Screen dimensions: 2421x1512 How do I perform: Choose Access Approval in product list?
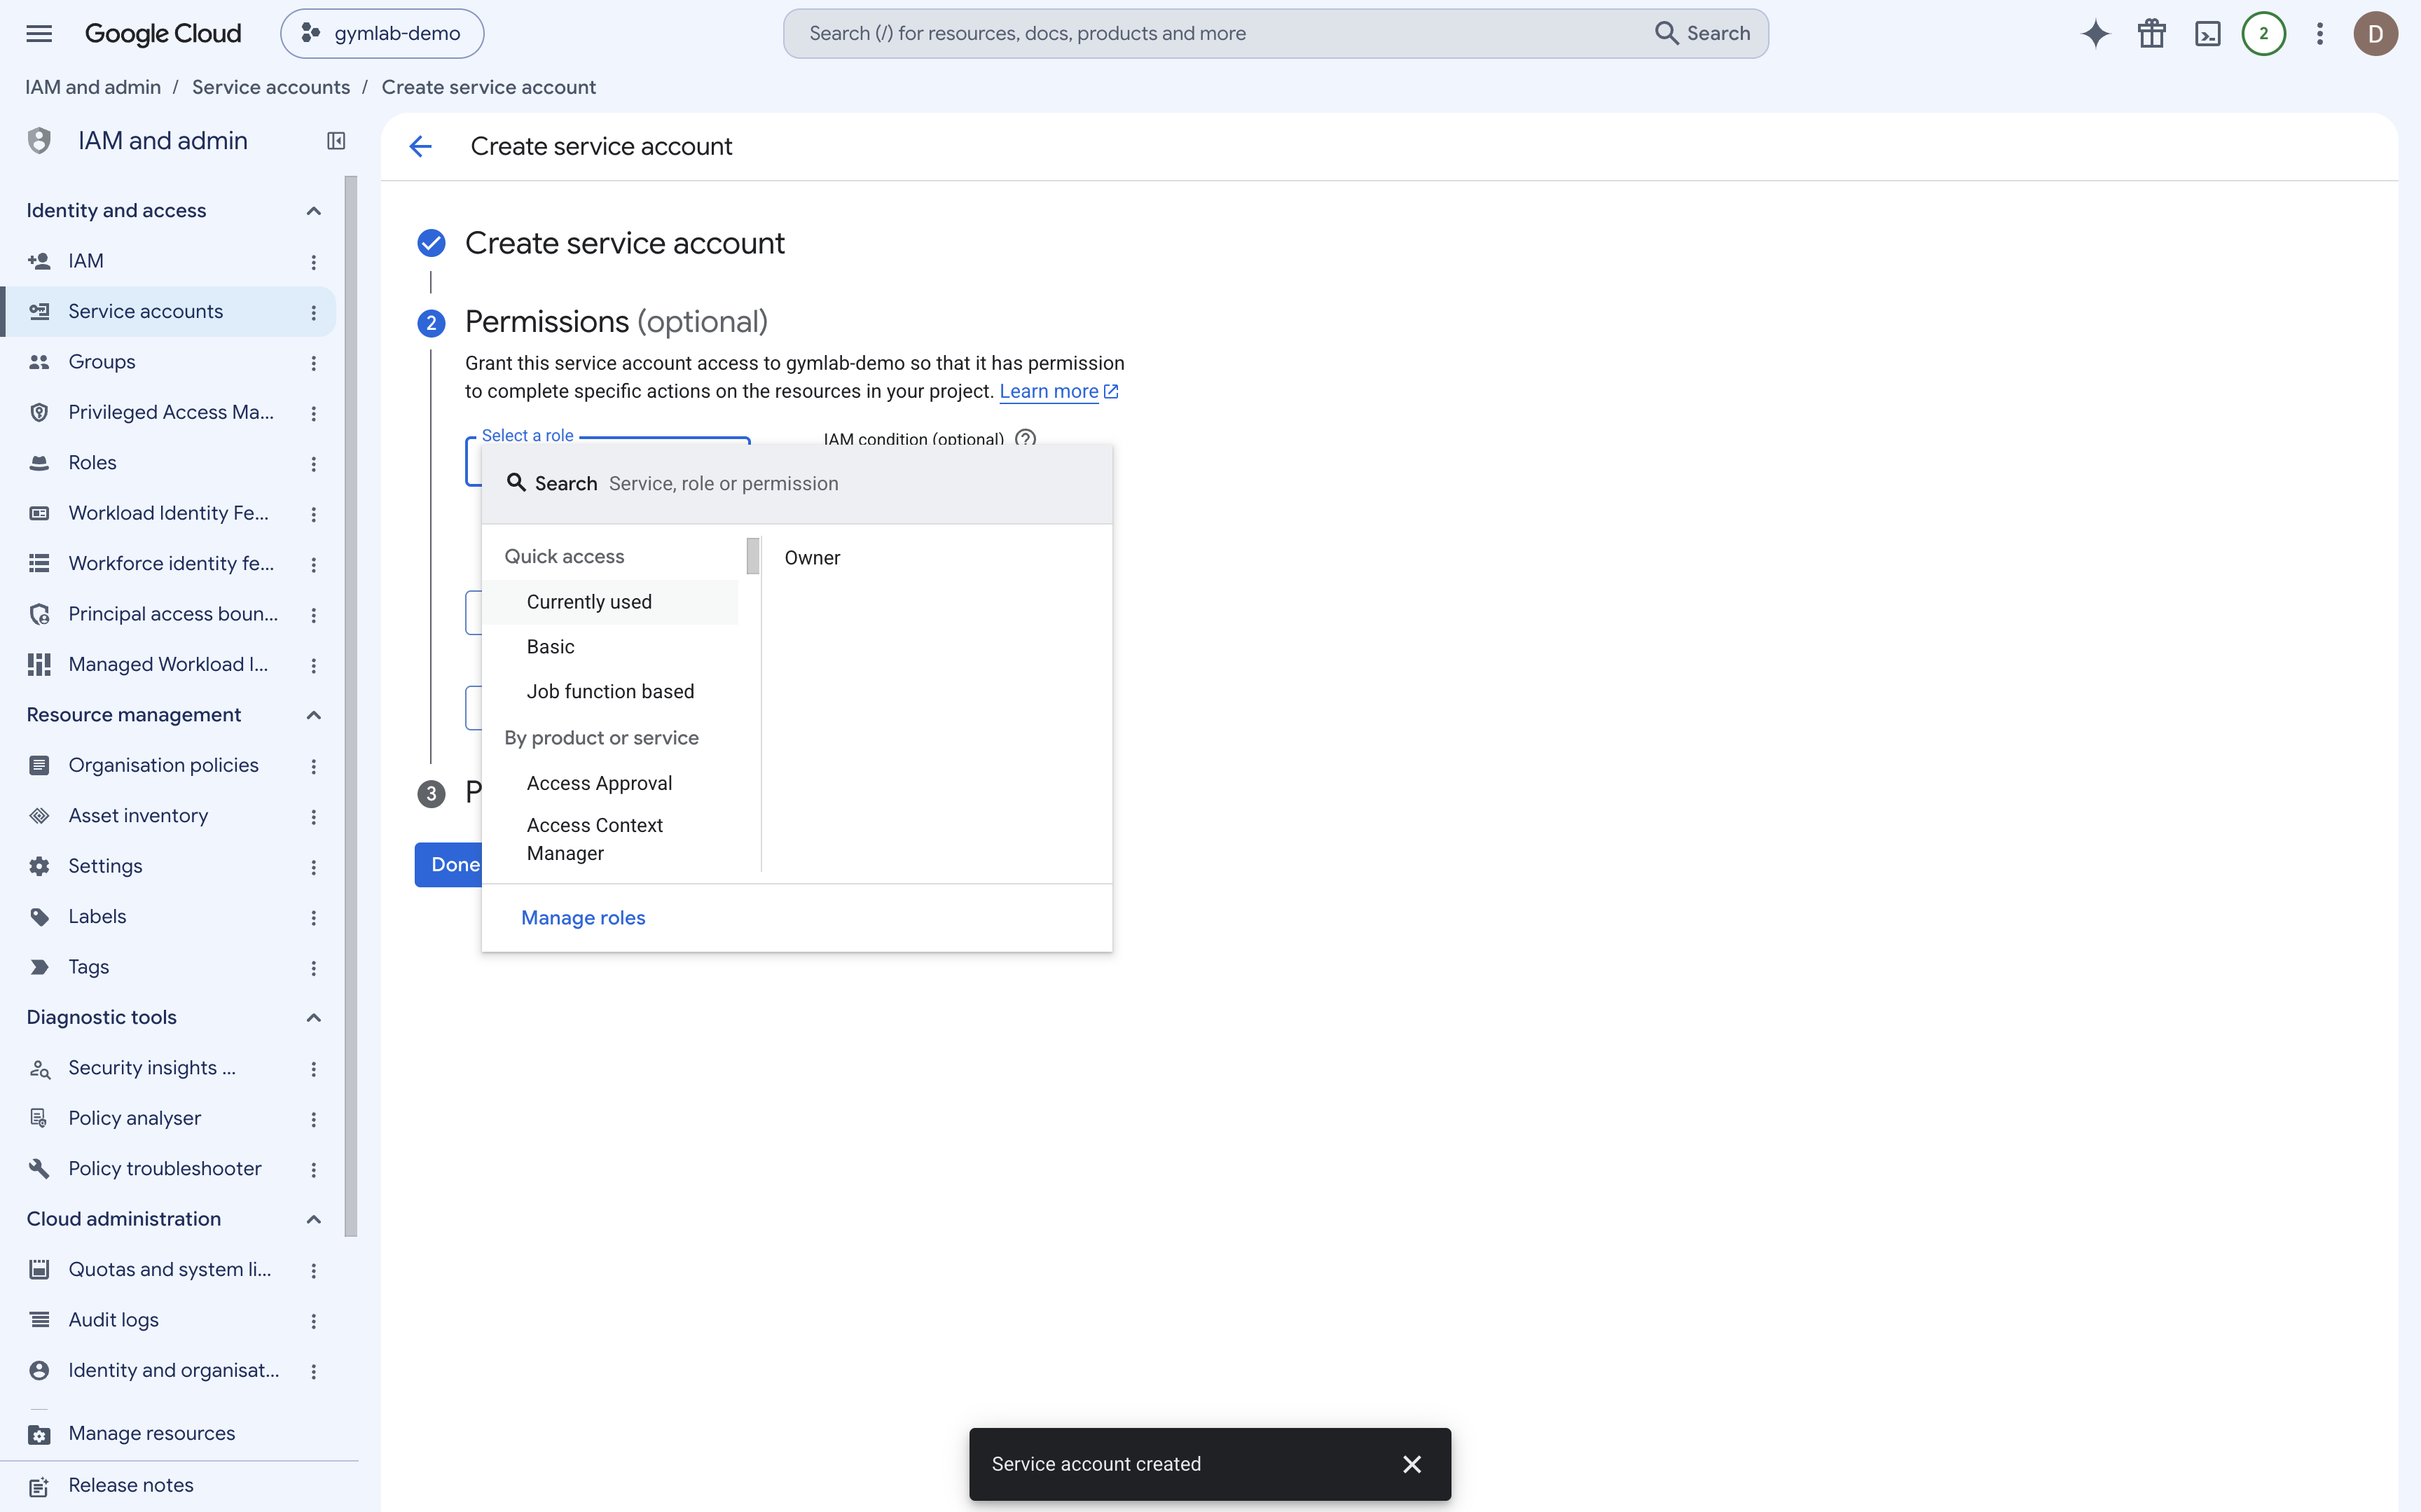610,783
